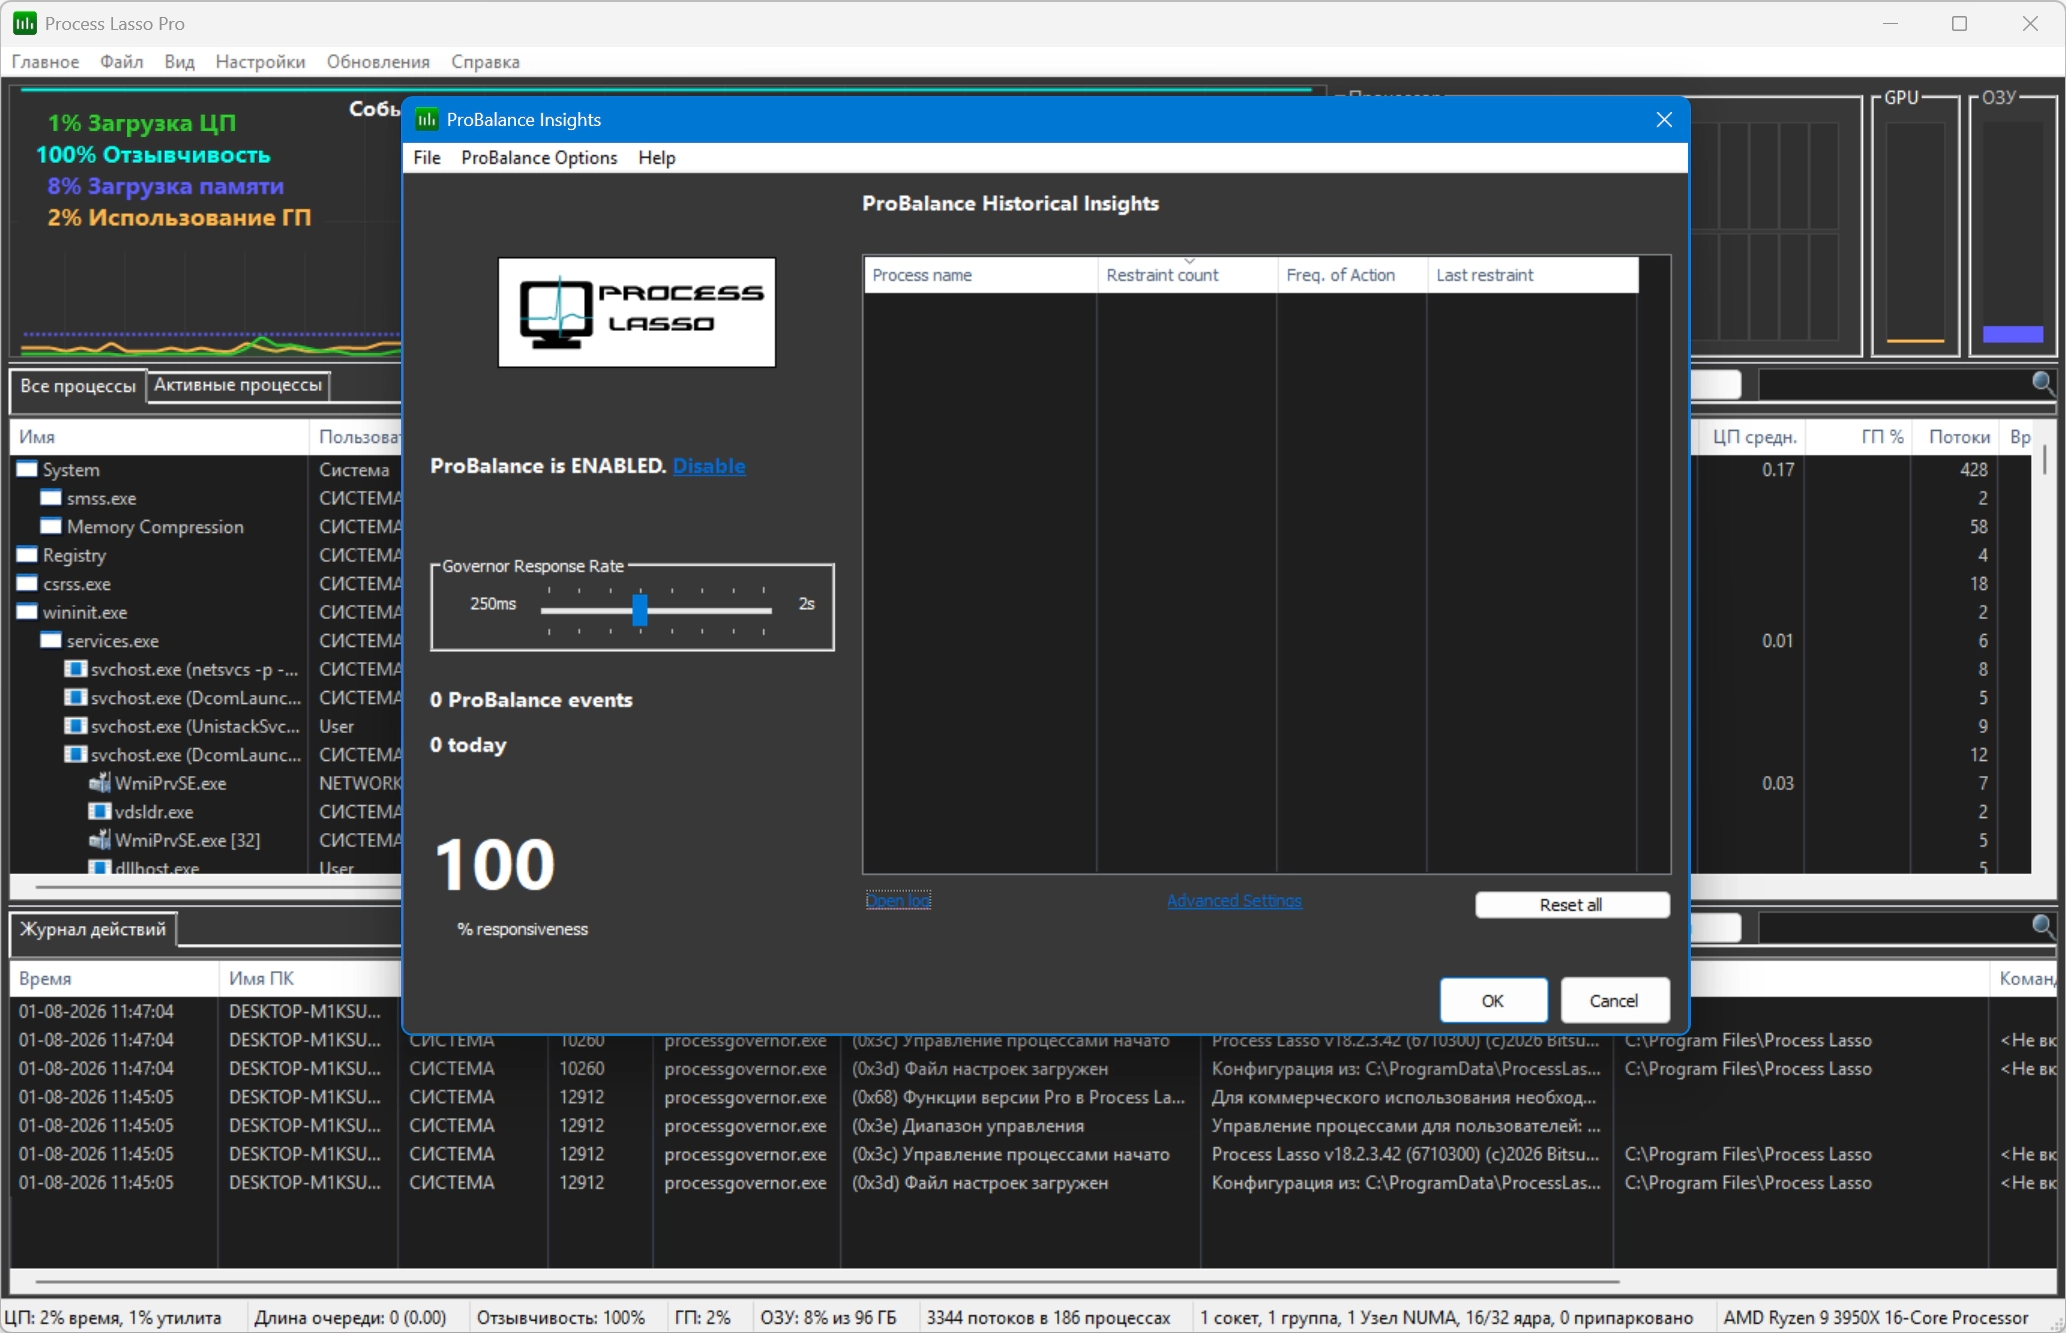2066x1333 pixels.
Task: Open the Help menu in ProBalance Insights
Action: 657,158
